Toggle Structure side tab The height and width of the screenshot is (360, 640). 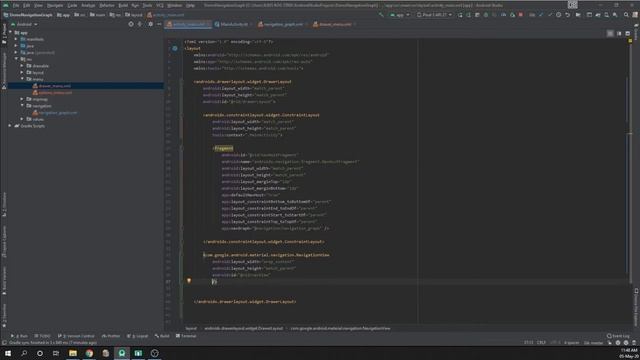pyautogui.click(x=4, y=203)
